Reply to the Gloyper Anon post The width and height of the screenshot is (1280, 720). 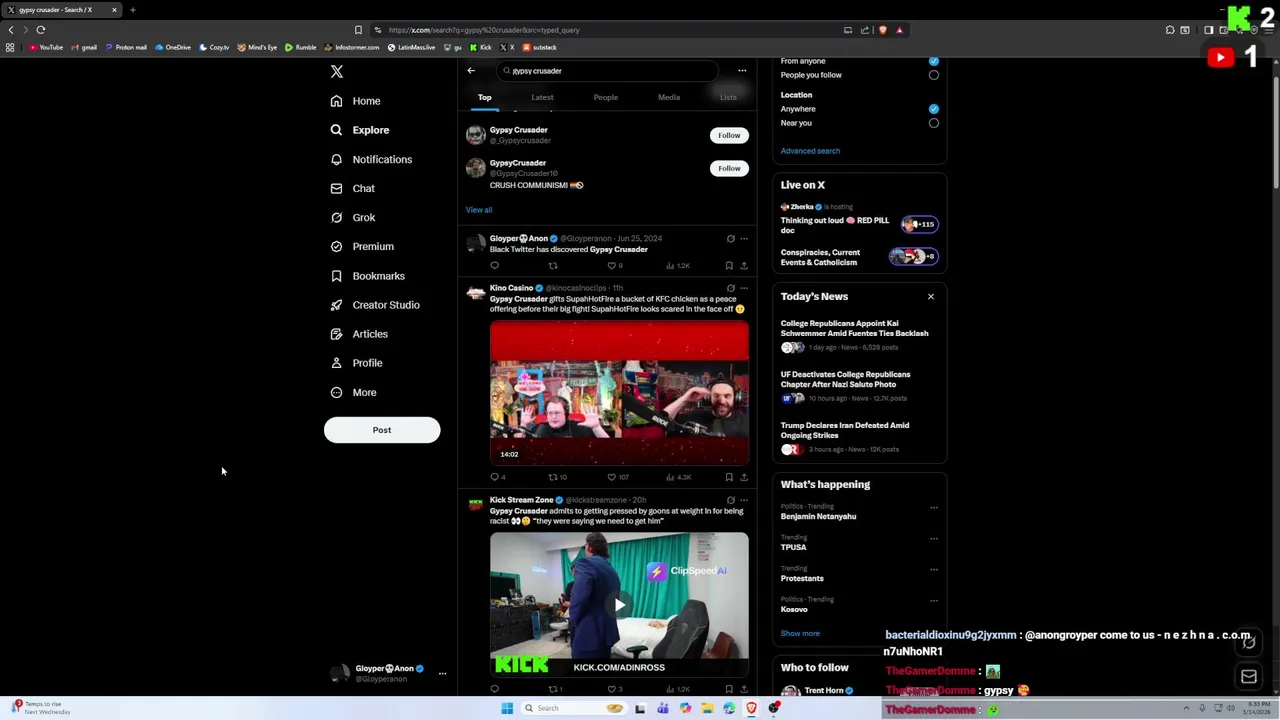[x=494, y=266]
